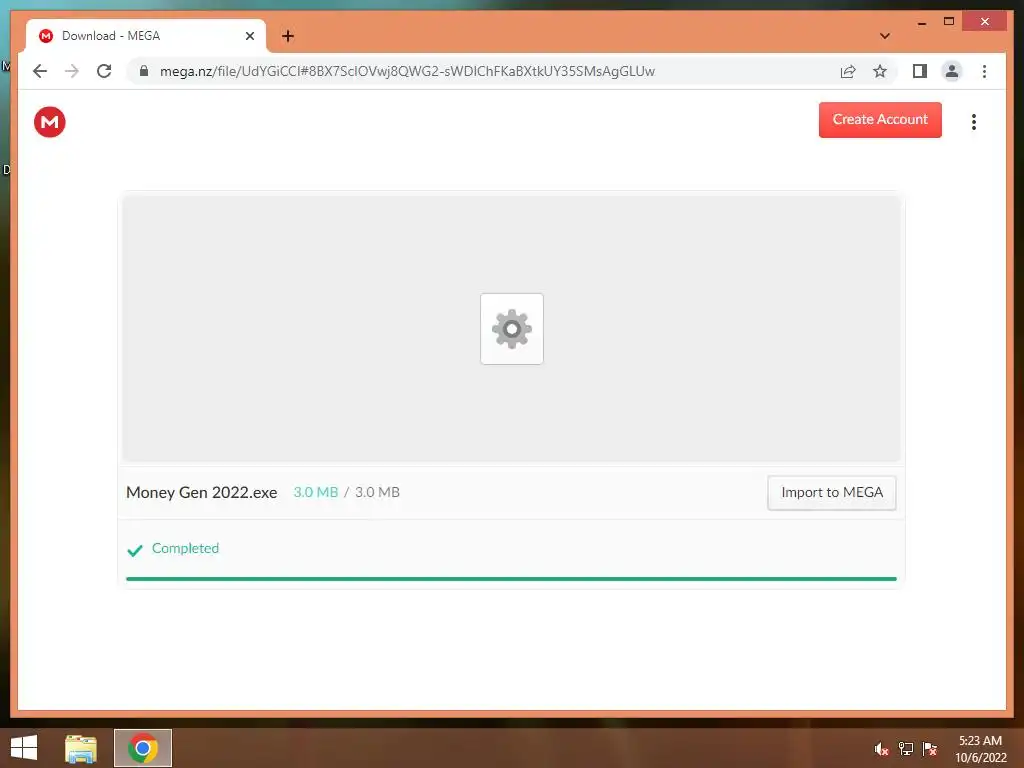This screenshot has width=1024, height=768.
Task: Click the Money Gen 2022.exe file name
Action: tap(202, 492)
